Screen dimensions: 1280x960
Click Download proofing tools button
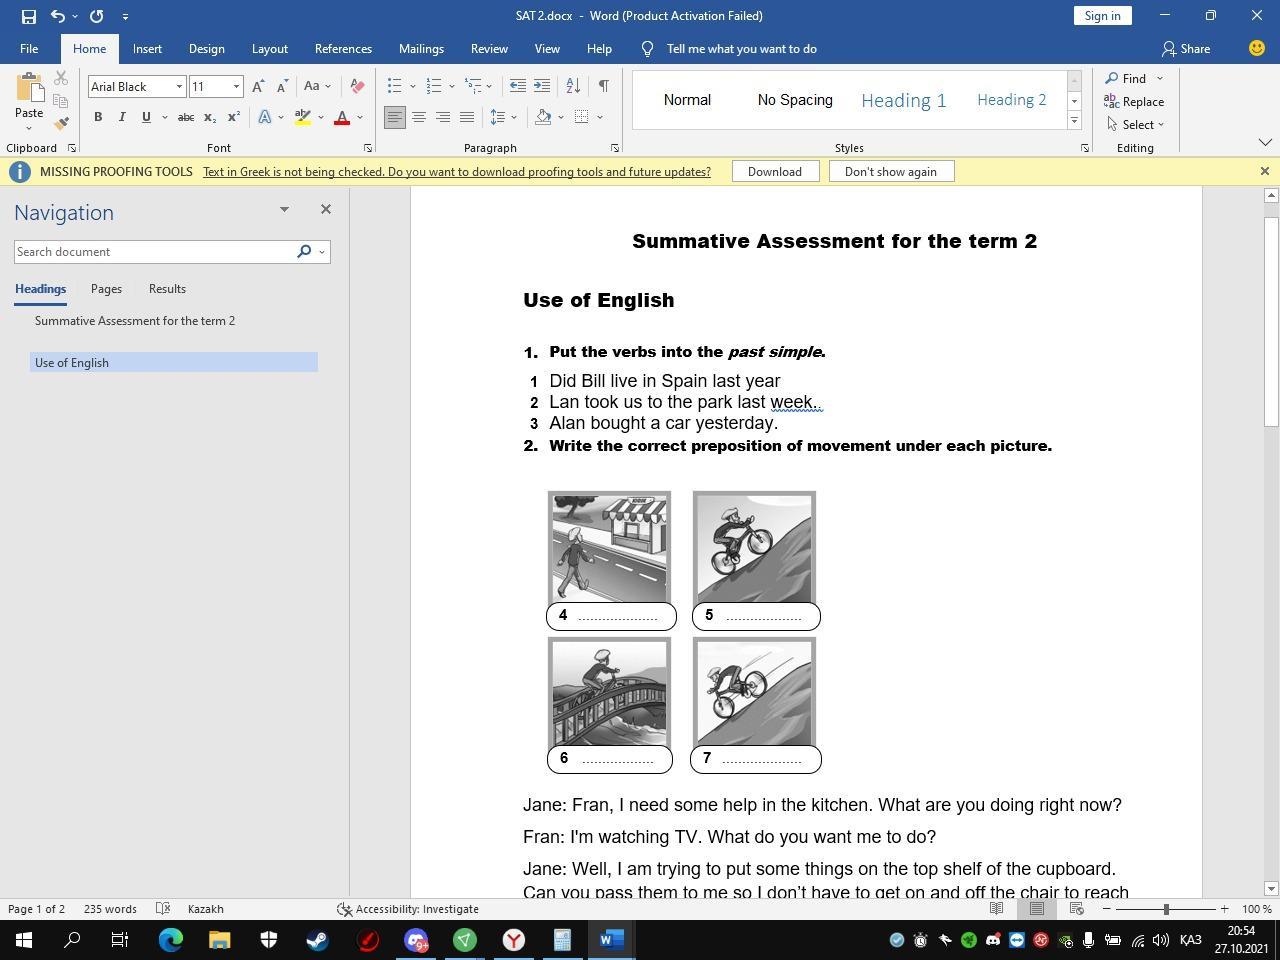click(x=775, y=171)
